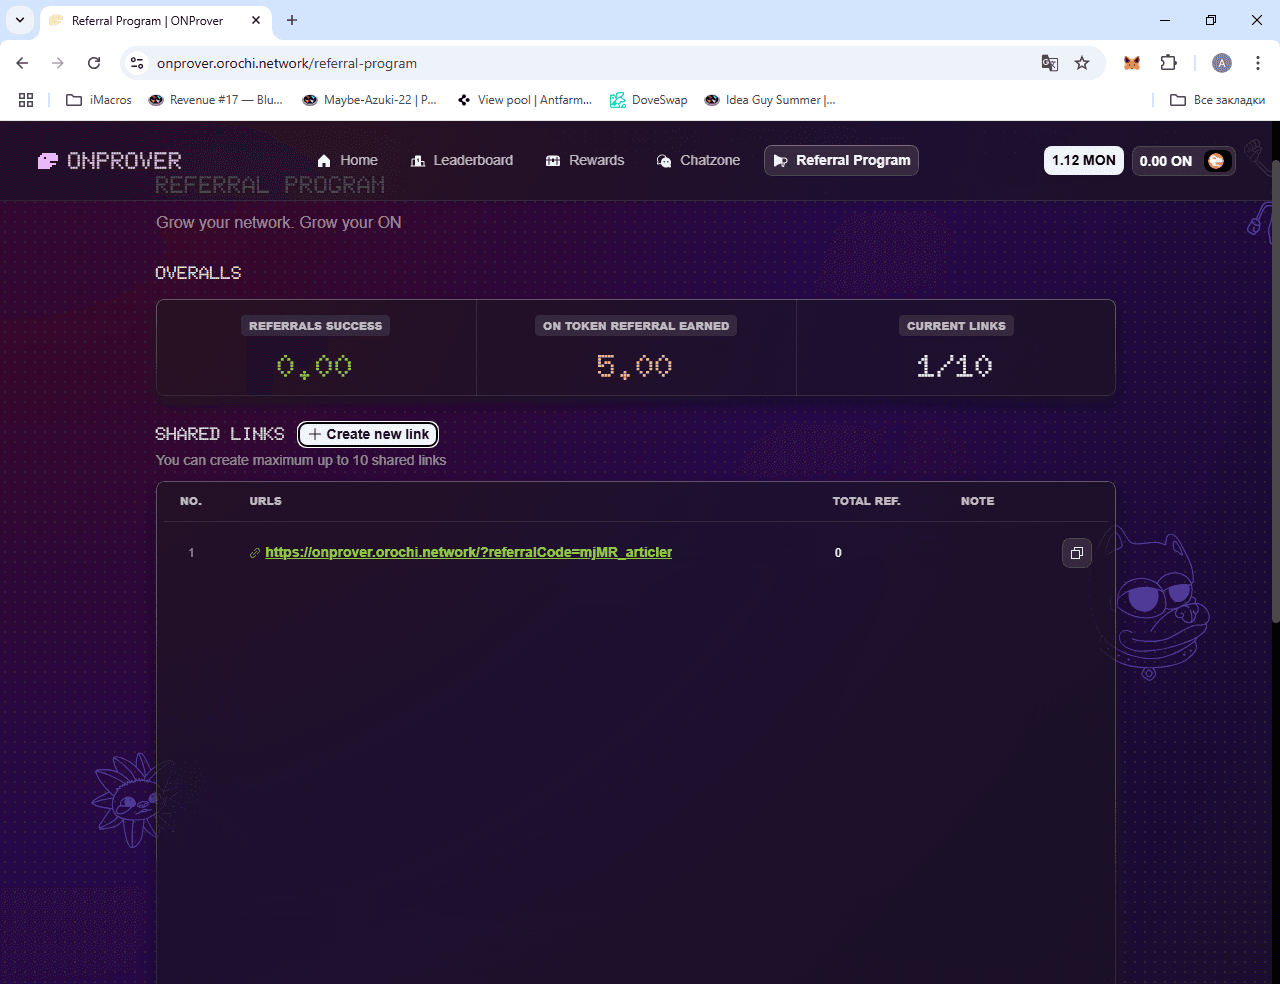The image size is (1280, 984).
Task: Open the tab search dropdown
Action: [x=19, y=20]
